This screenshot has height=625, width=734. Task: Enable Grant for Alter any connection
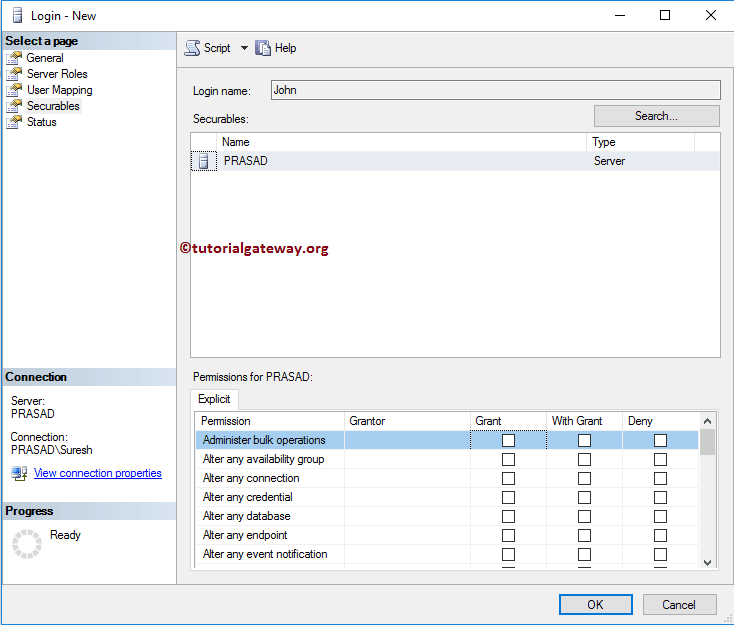(508, 478)
